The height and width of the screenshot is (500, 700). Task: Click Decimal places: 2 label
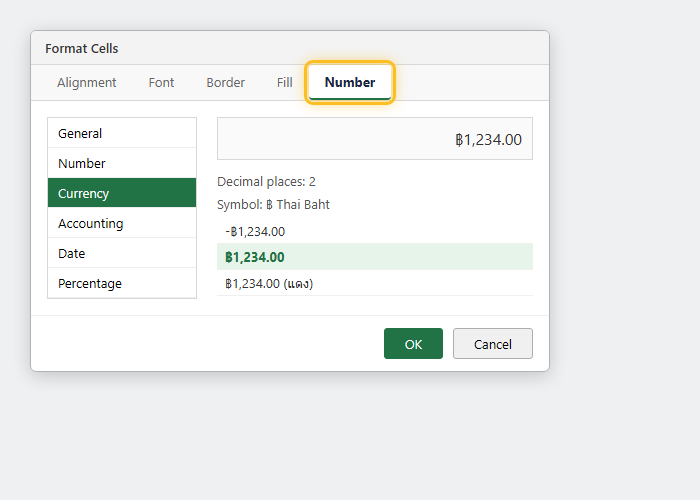click(x=266, y=182)
